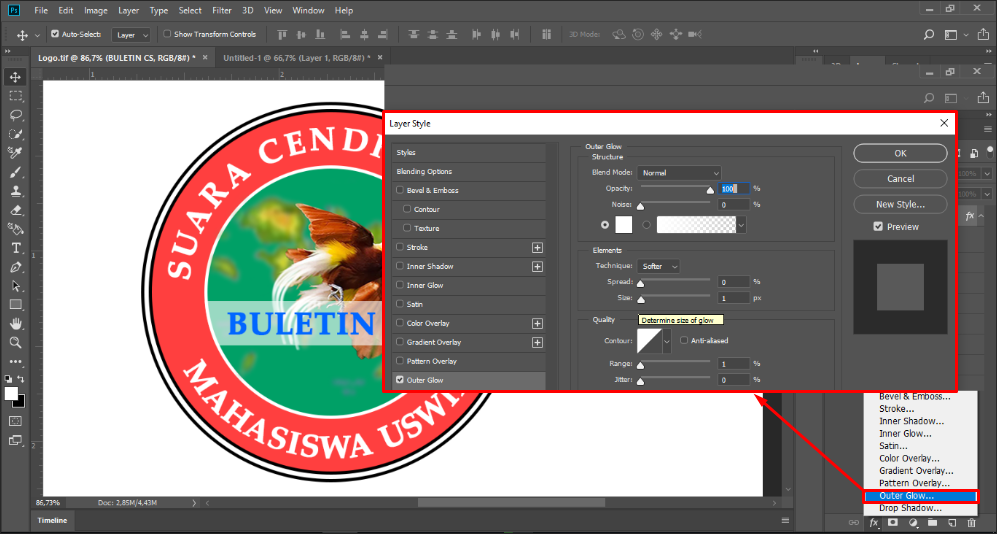The height and width of the screenshot is (534, 997).
Task: Open the Edit Toolbar three-dots icon
Action: [15, 362]
